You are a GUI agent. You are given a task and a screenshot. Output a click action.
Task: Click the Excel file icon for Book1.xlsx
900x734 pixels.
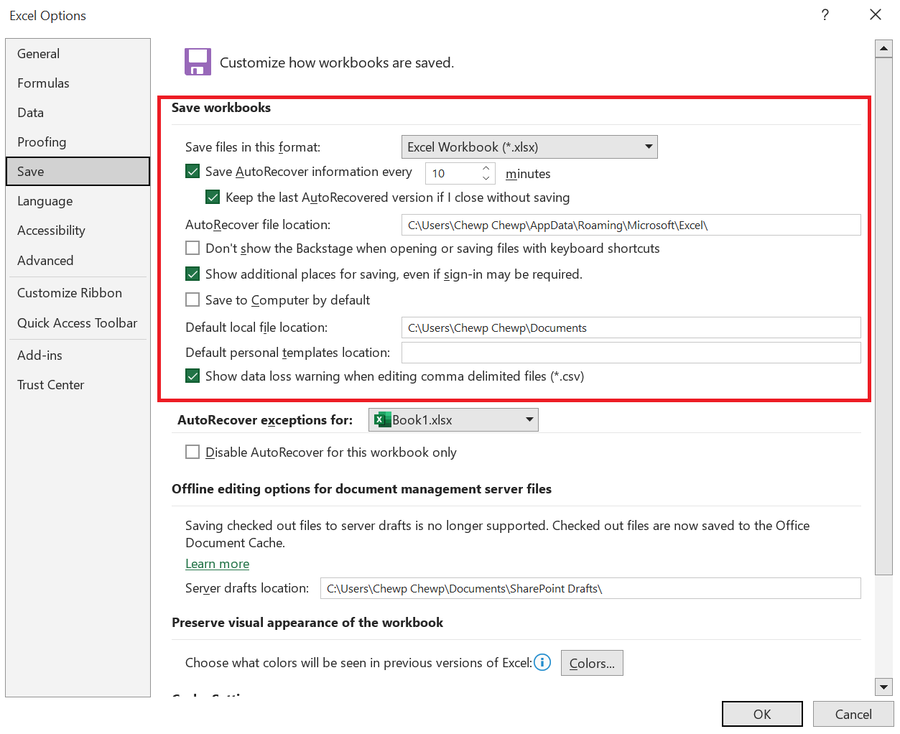382,420
